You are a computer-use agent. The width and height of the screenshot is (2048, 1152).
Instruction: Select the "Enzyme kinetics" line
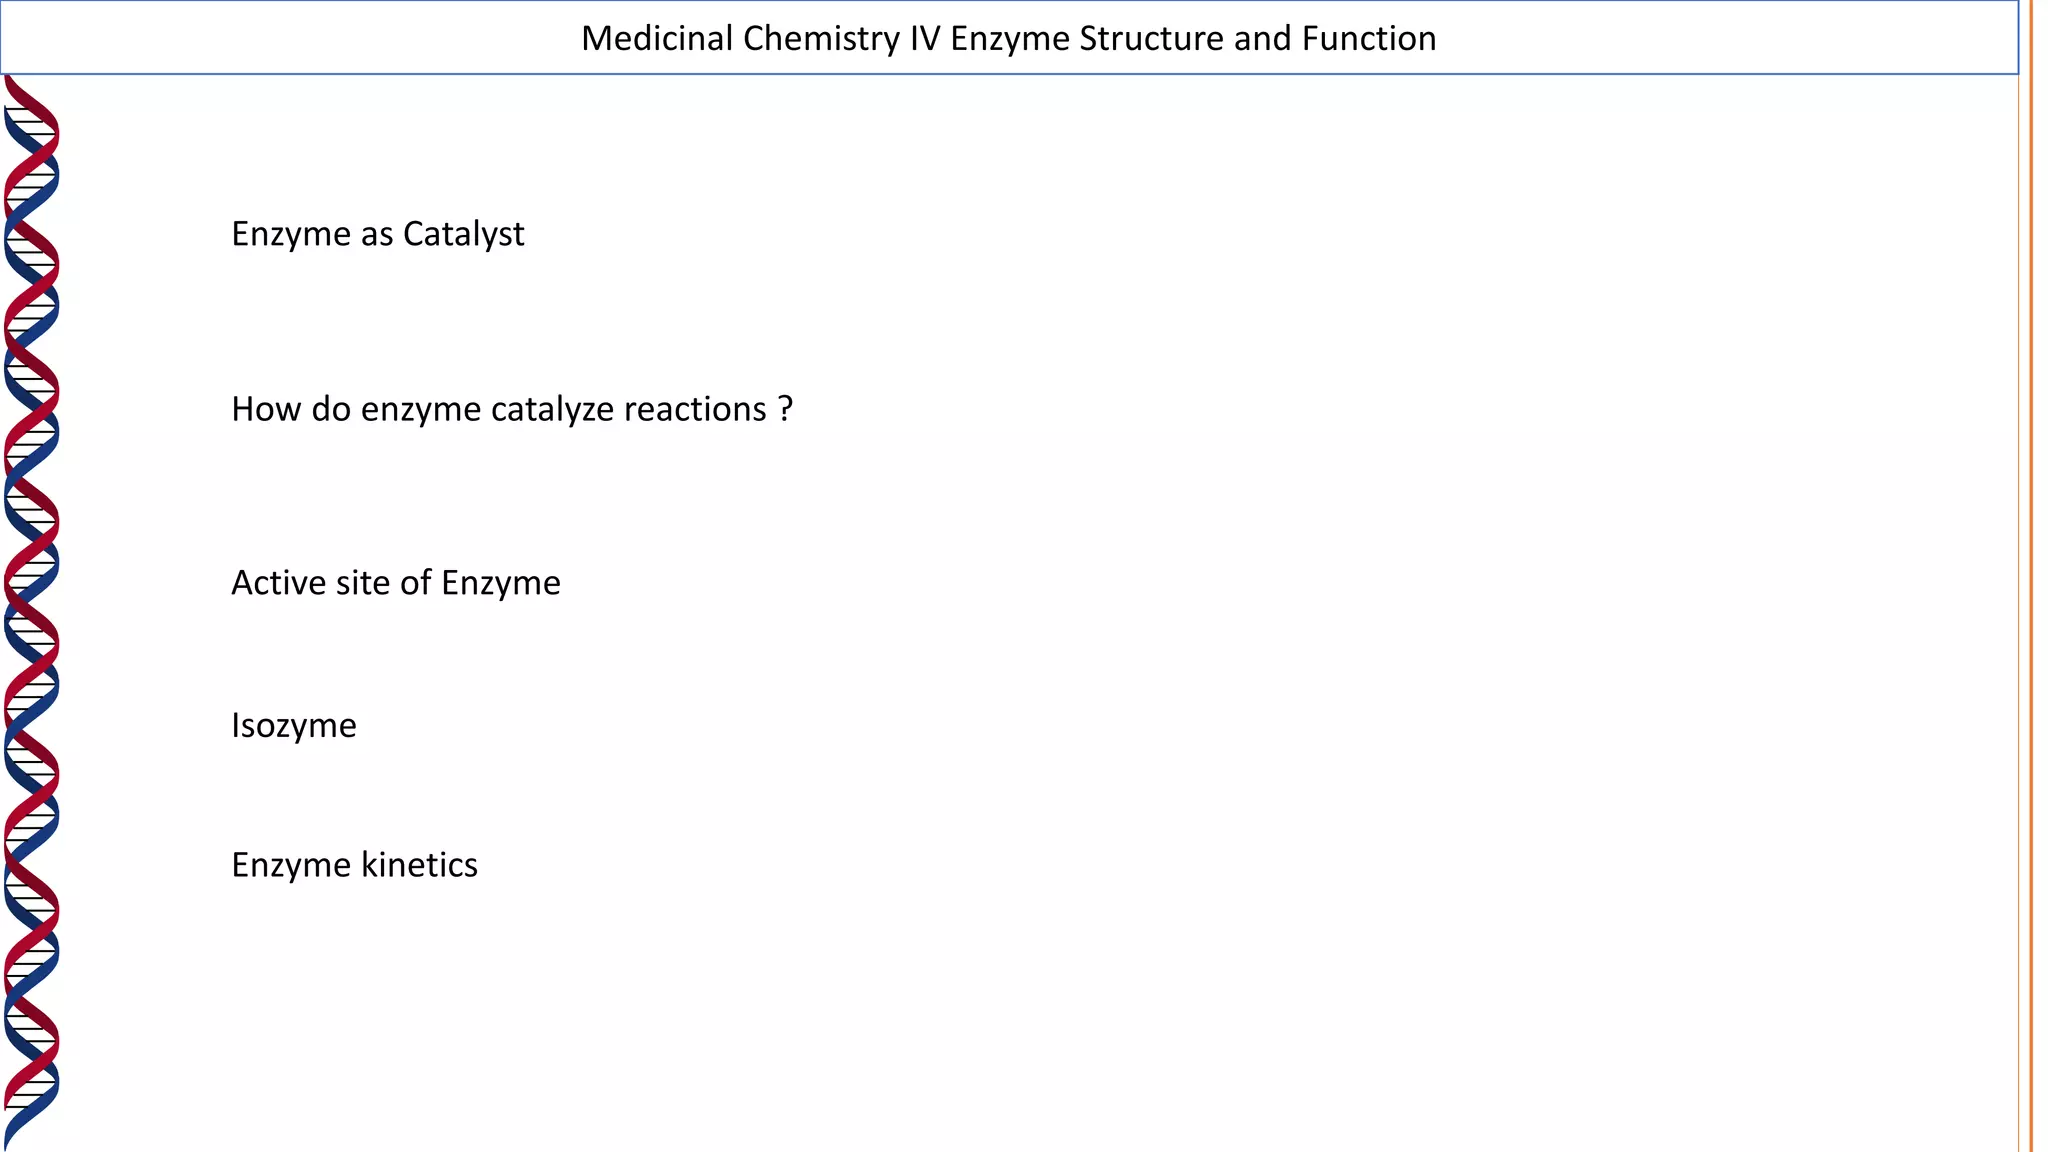pyautogui.click(x=354, y=865)
